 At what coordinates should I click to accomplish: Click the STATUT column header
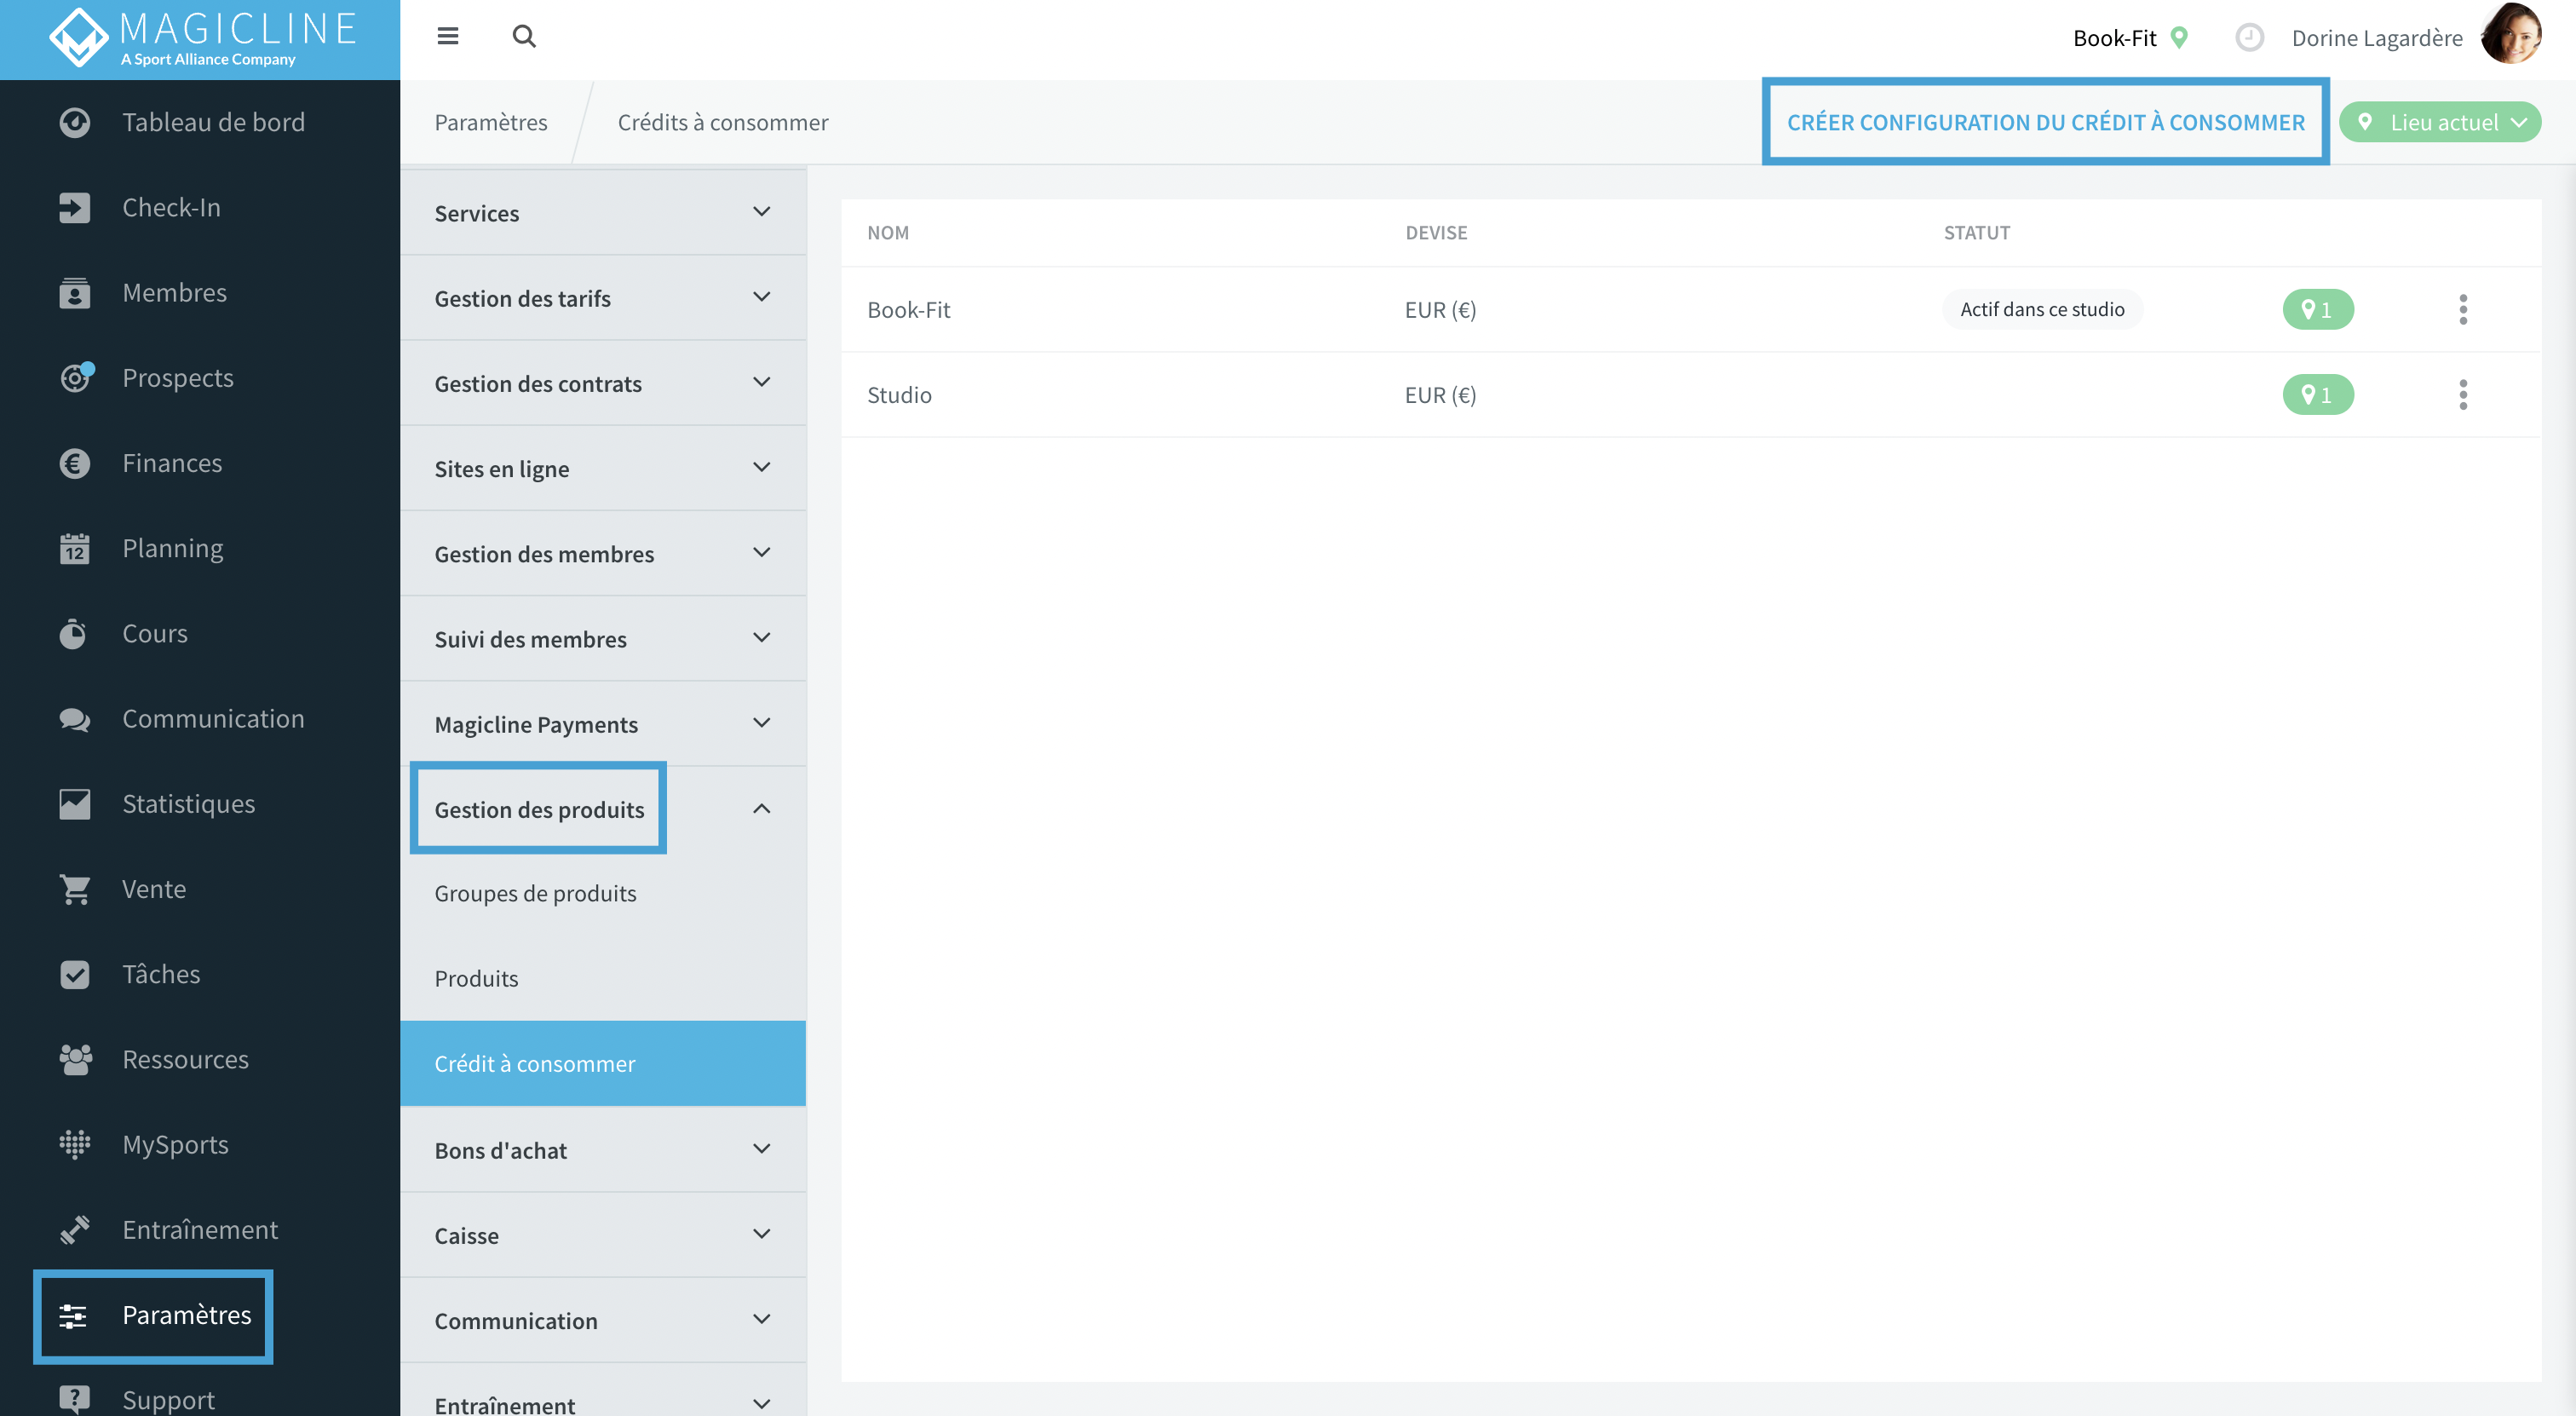click(1976, 232)
